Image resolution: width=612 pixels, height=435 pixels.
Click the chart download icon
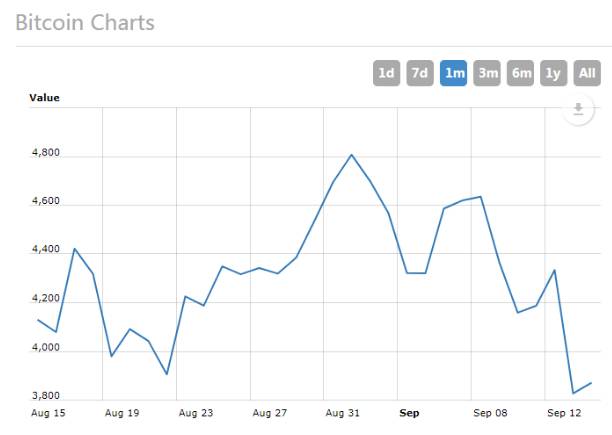(578, 109)
